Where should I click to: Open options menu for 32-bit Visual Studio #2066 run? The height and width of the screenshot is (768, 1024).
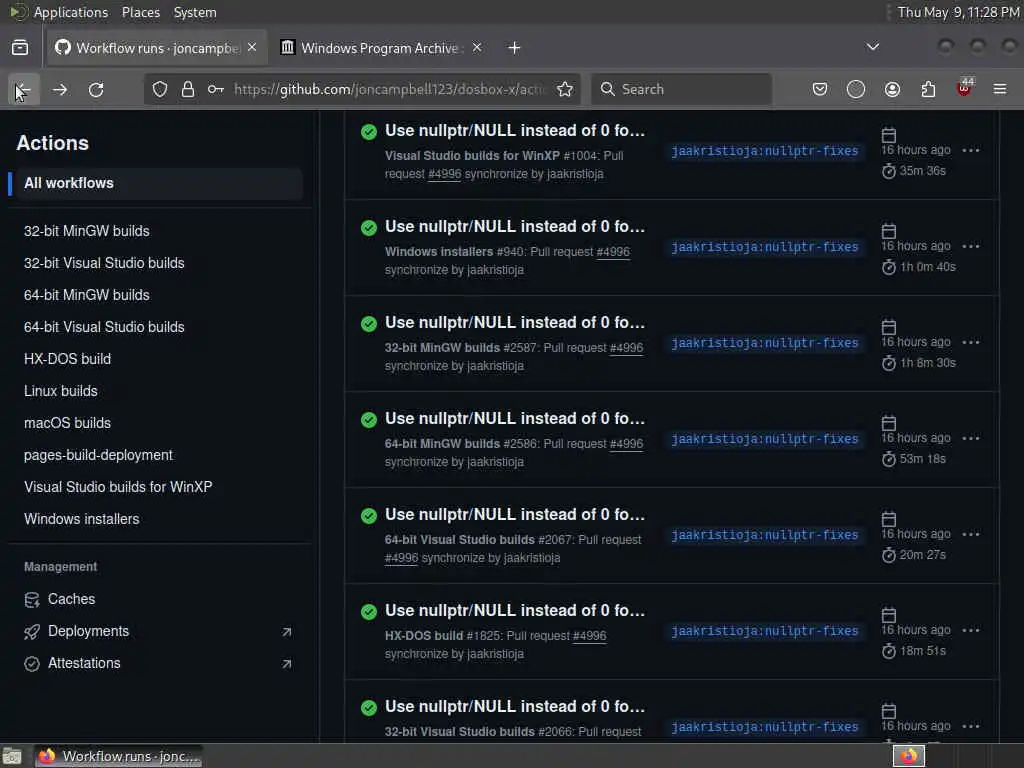[971, 726]
